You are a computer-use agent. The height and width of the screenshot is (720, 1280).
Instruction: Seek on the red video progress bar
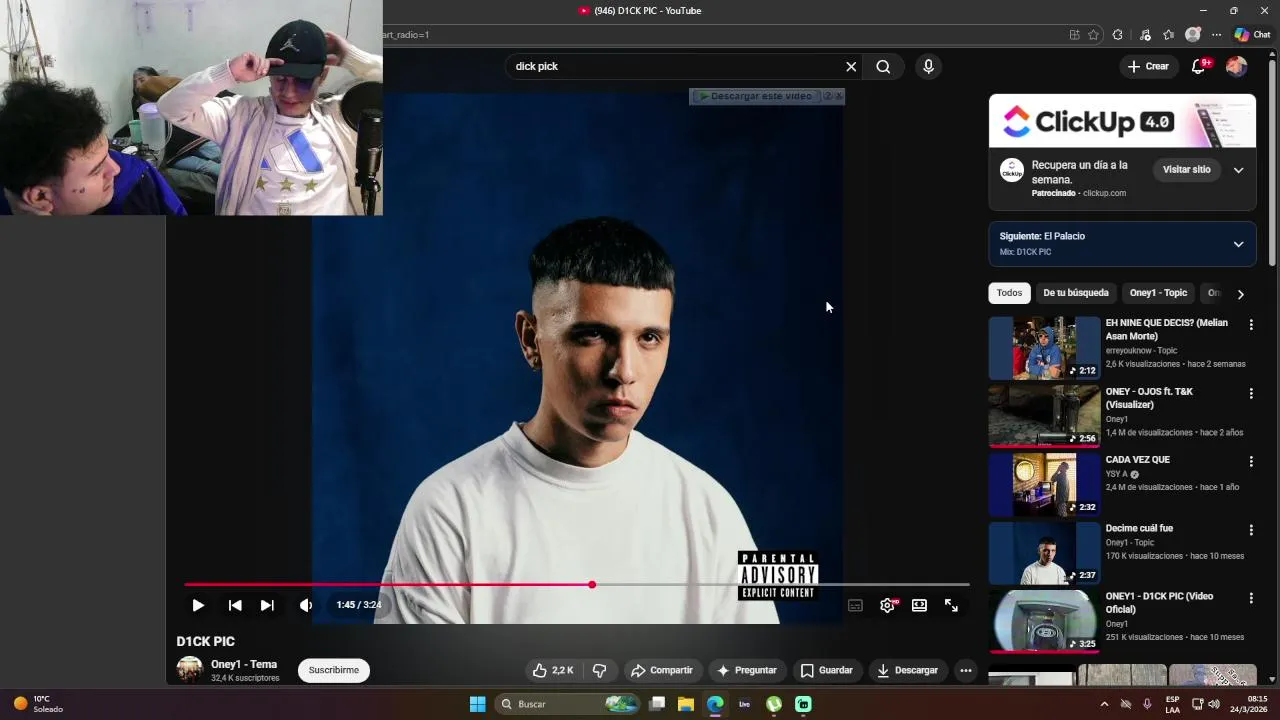coord(577,584)
